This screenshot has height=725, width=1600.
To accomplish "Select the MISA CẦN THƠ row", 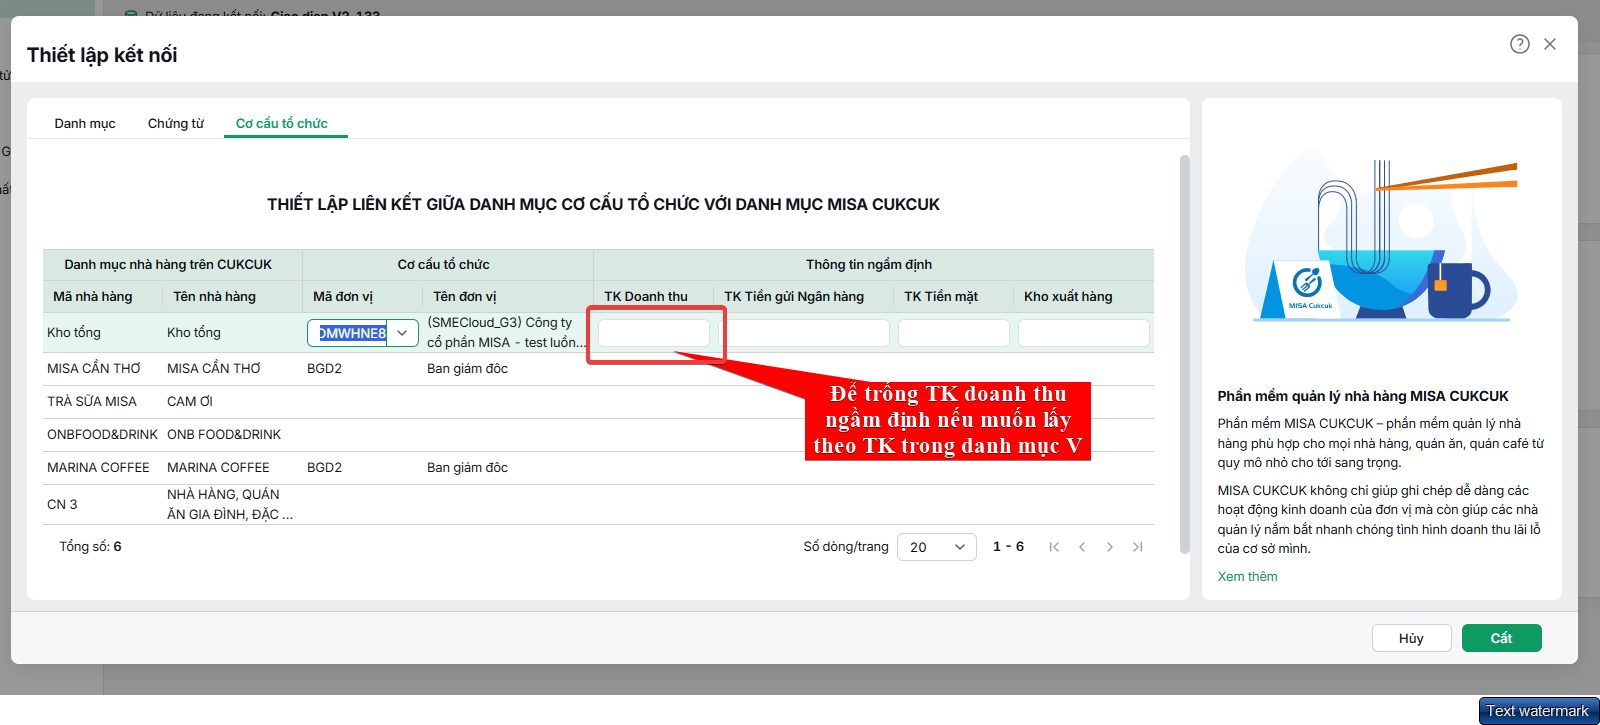I will coord(598,369).
